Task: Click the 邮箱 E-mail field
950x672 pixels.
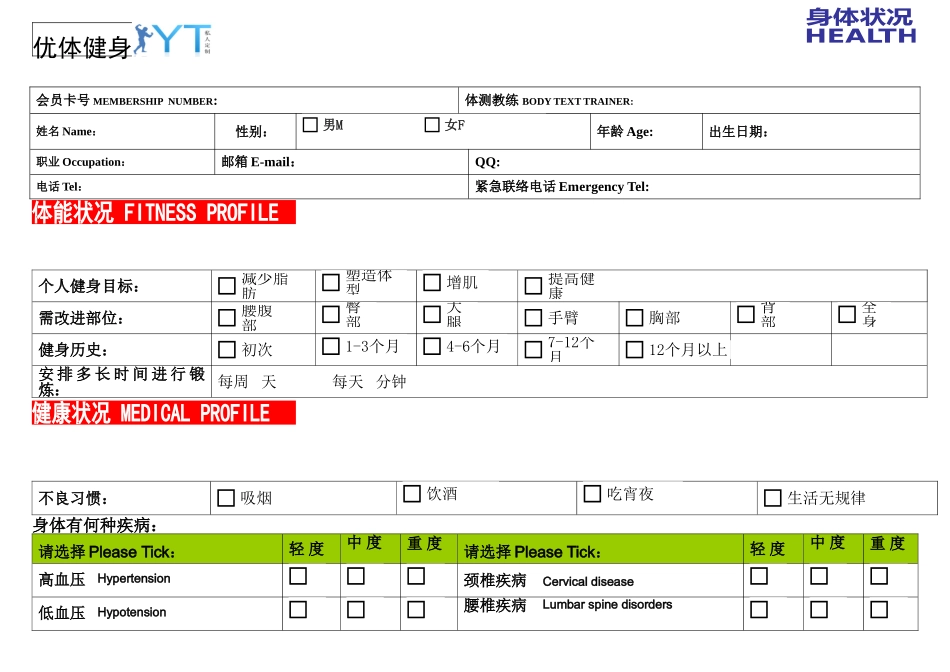Action: [x=342, y=162]
